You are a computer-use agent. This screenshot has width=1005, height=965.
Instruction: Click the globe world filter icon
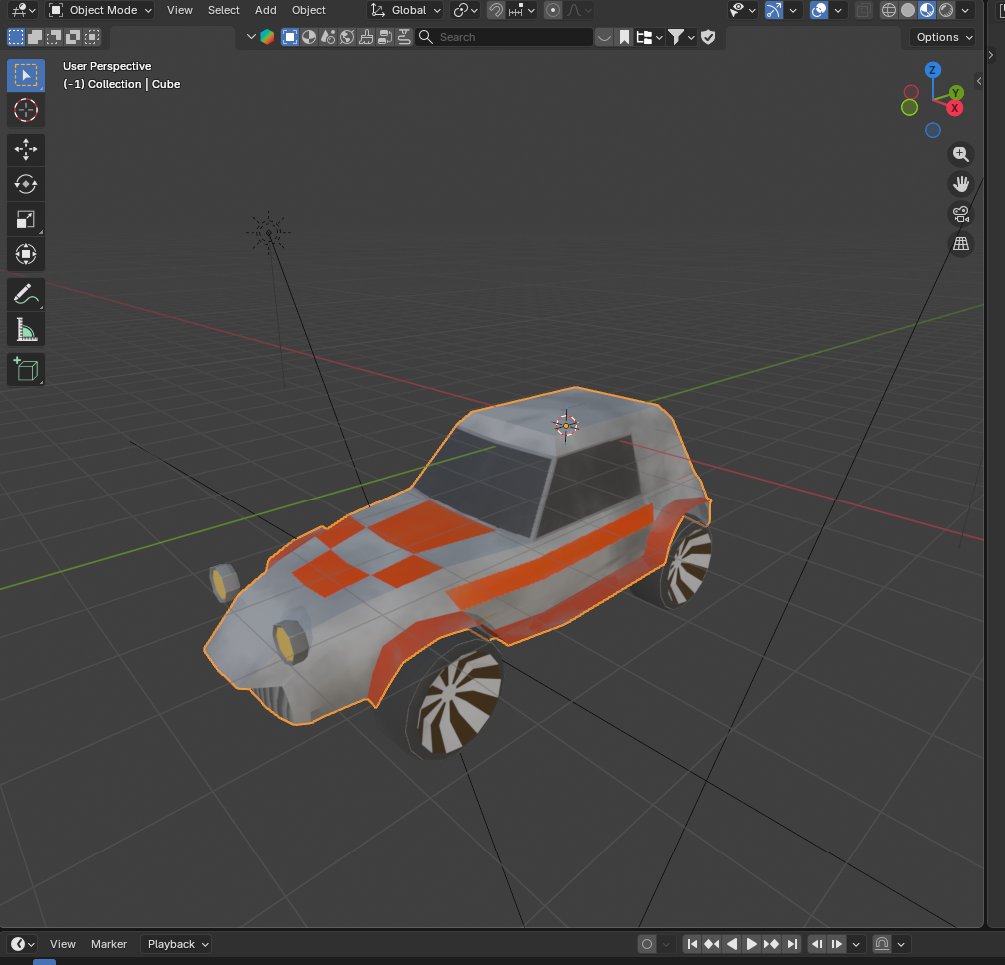[347, 37]
